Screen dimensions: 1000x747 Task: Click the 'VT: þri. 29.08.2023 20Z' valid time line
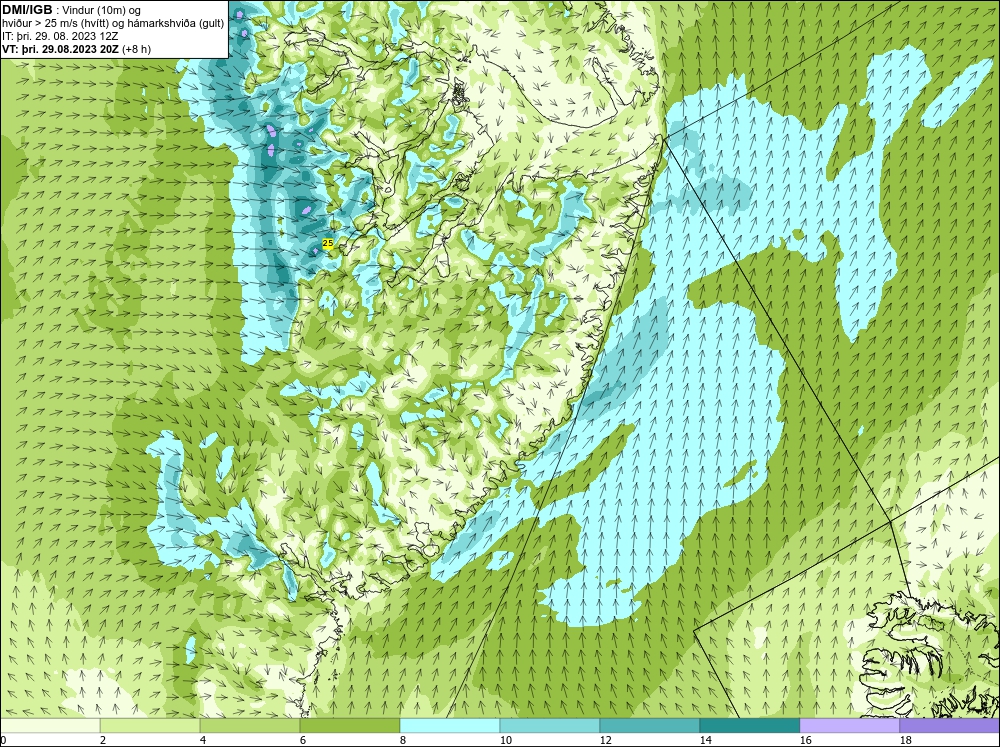tap(76, 49)
